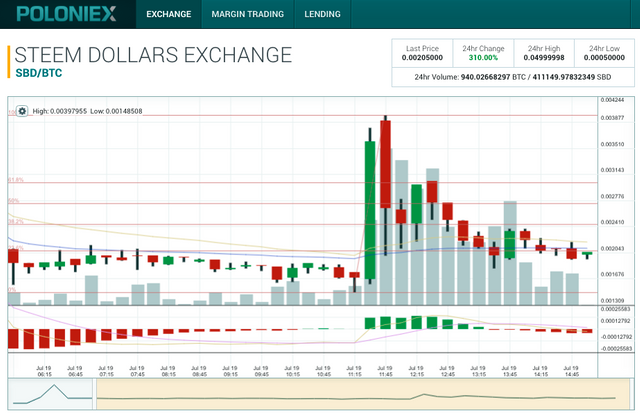Click the 24hr High value 0.04999998

click(544, 58)
